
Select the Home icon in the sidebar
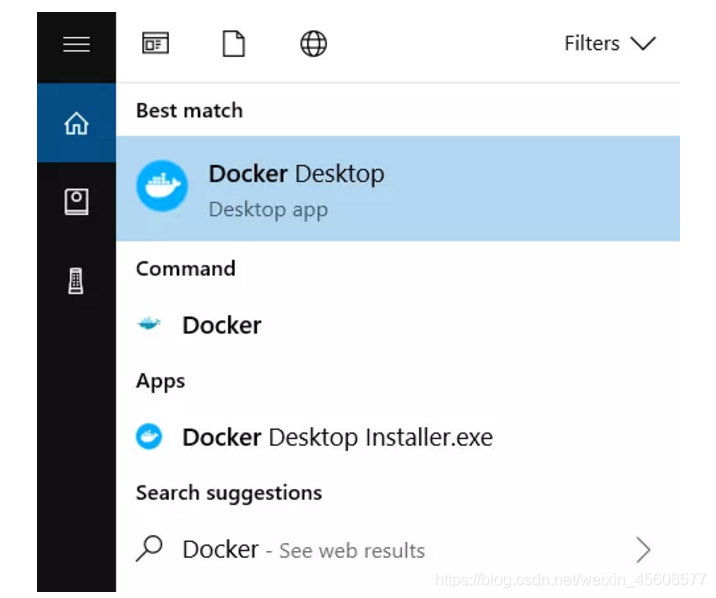click(76, 123)
